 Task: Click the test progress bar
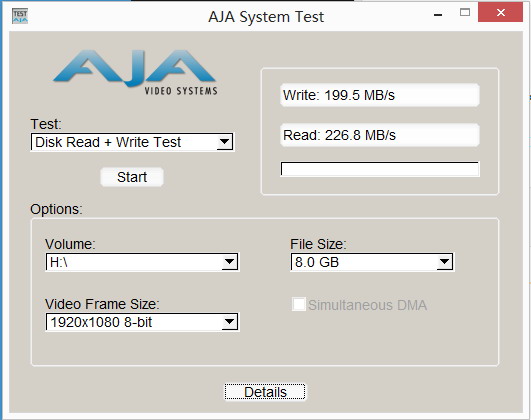tap(380, 169)
